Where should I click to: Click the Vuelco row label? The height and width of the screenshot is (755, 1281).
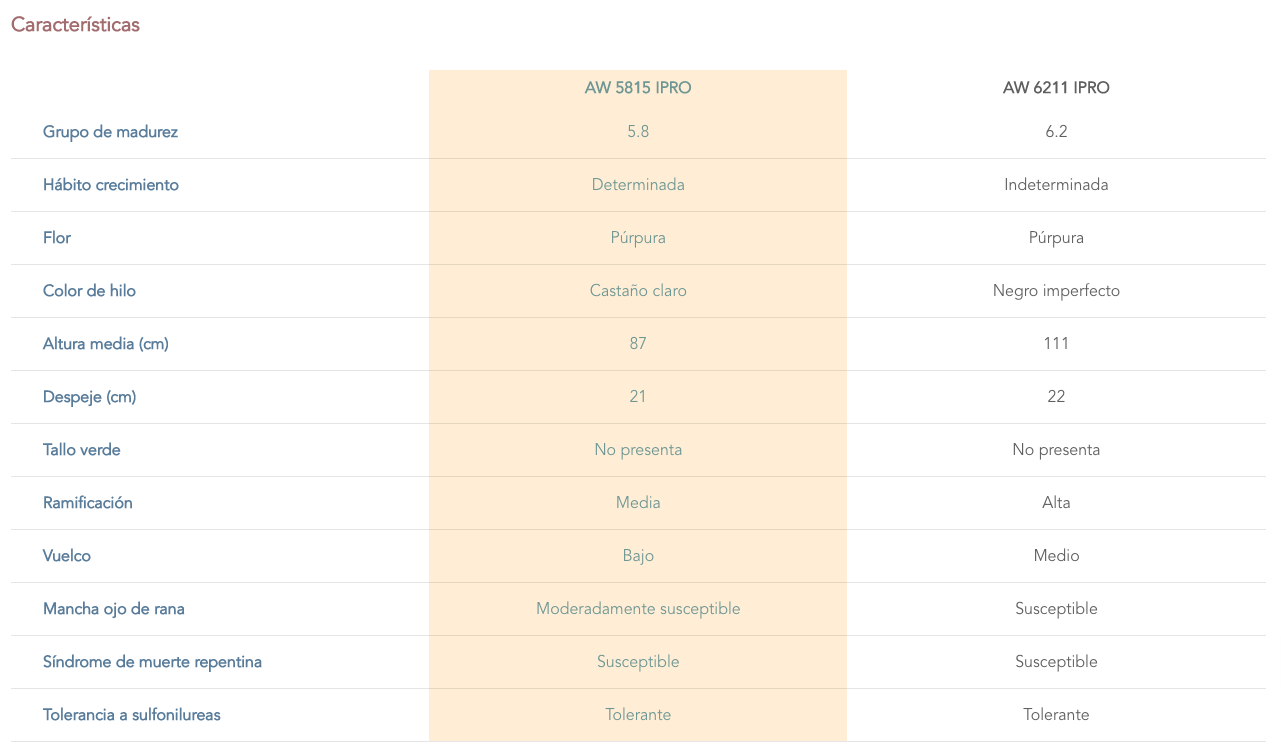[x=66, y=556]
